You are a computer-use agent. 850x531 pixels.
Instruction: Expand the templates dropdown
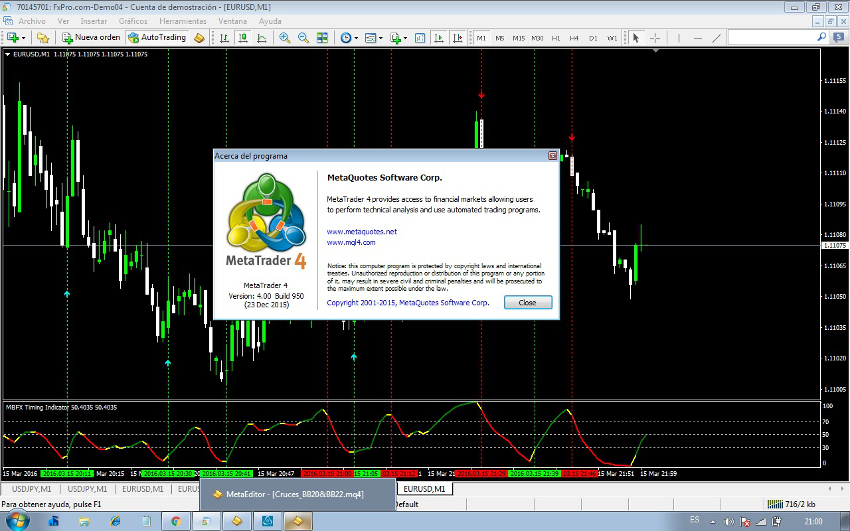(381, 38)
